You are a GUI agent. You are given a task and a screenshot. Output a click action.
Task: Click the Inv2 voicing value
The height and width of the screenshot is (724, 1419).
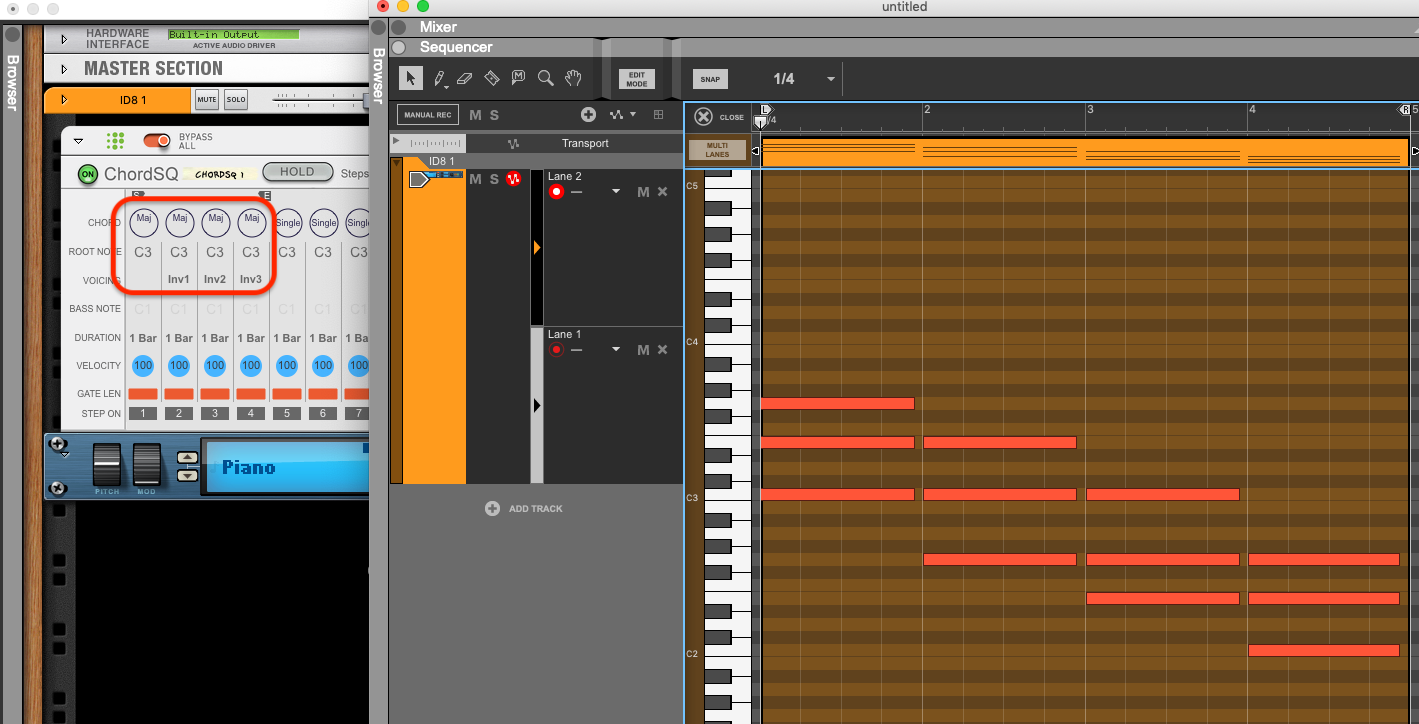[215, 280]
